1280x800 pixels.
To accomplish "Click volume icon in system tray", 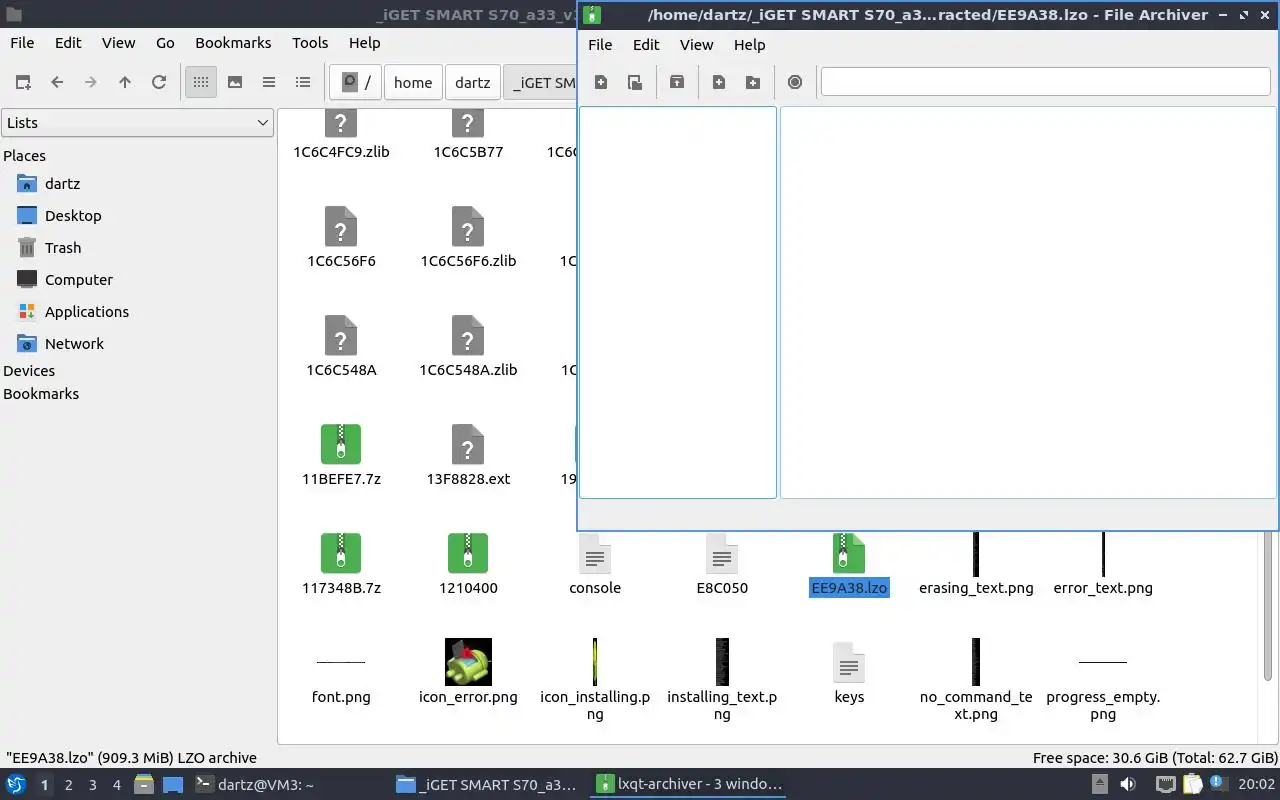I will (1128, 785).
